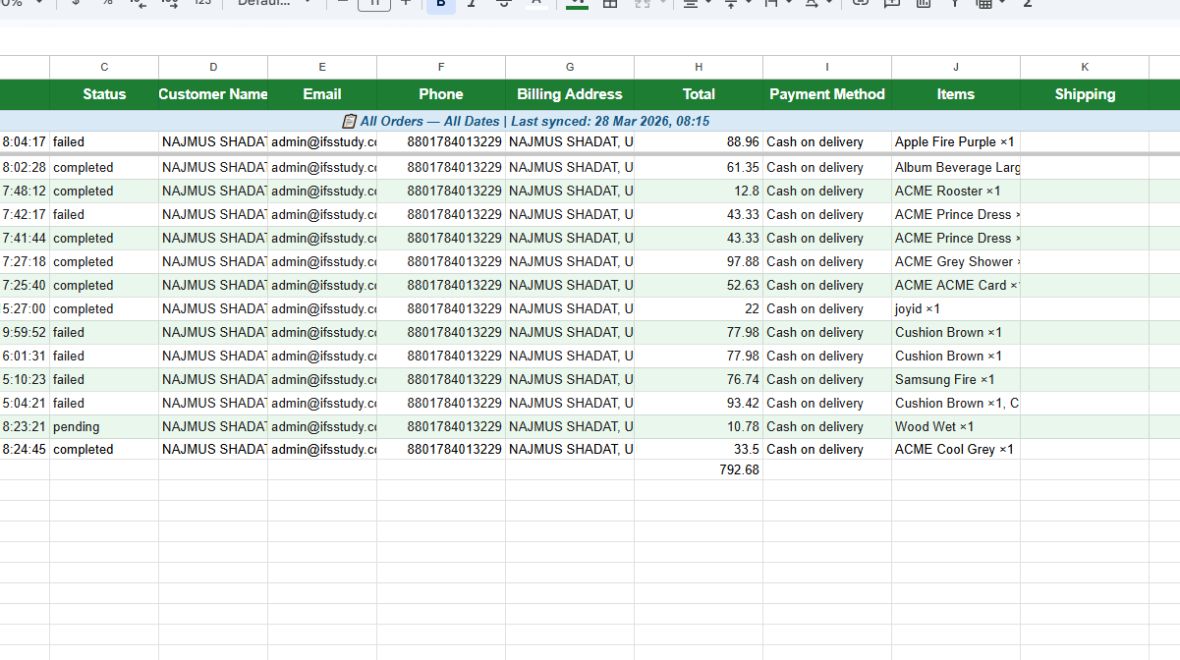This screenshot has height=660, width=1180.
Task: Select the status cell in the 8:04:17 row
Action: 104,141
